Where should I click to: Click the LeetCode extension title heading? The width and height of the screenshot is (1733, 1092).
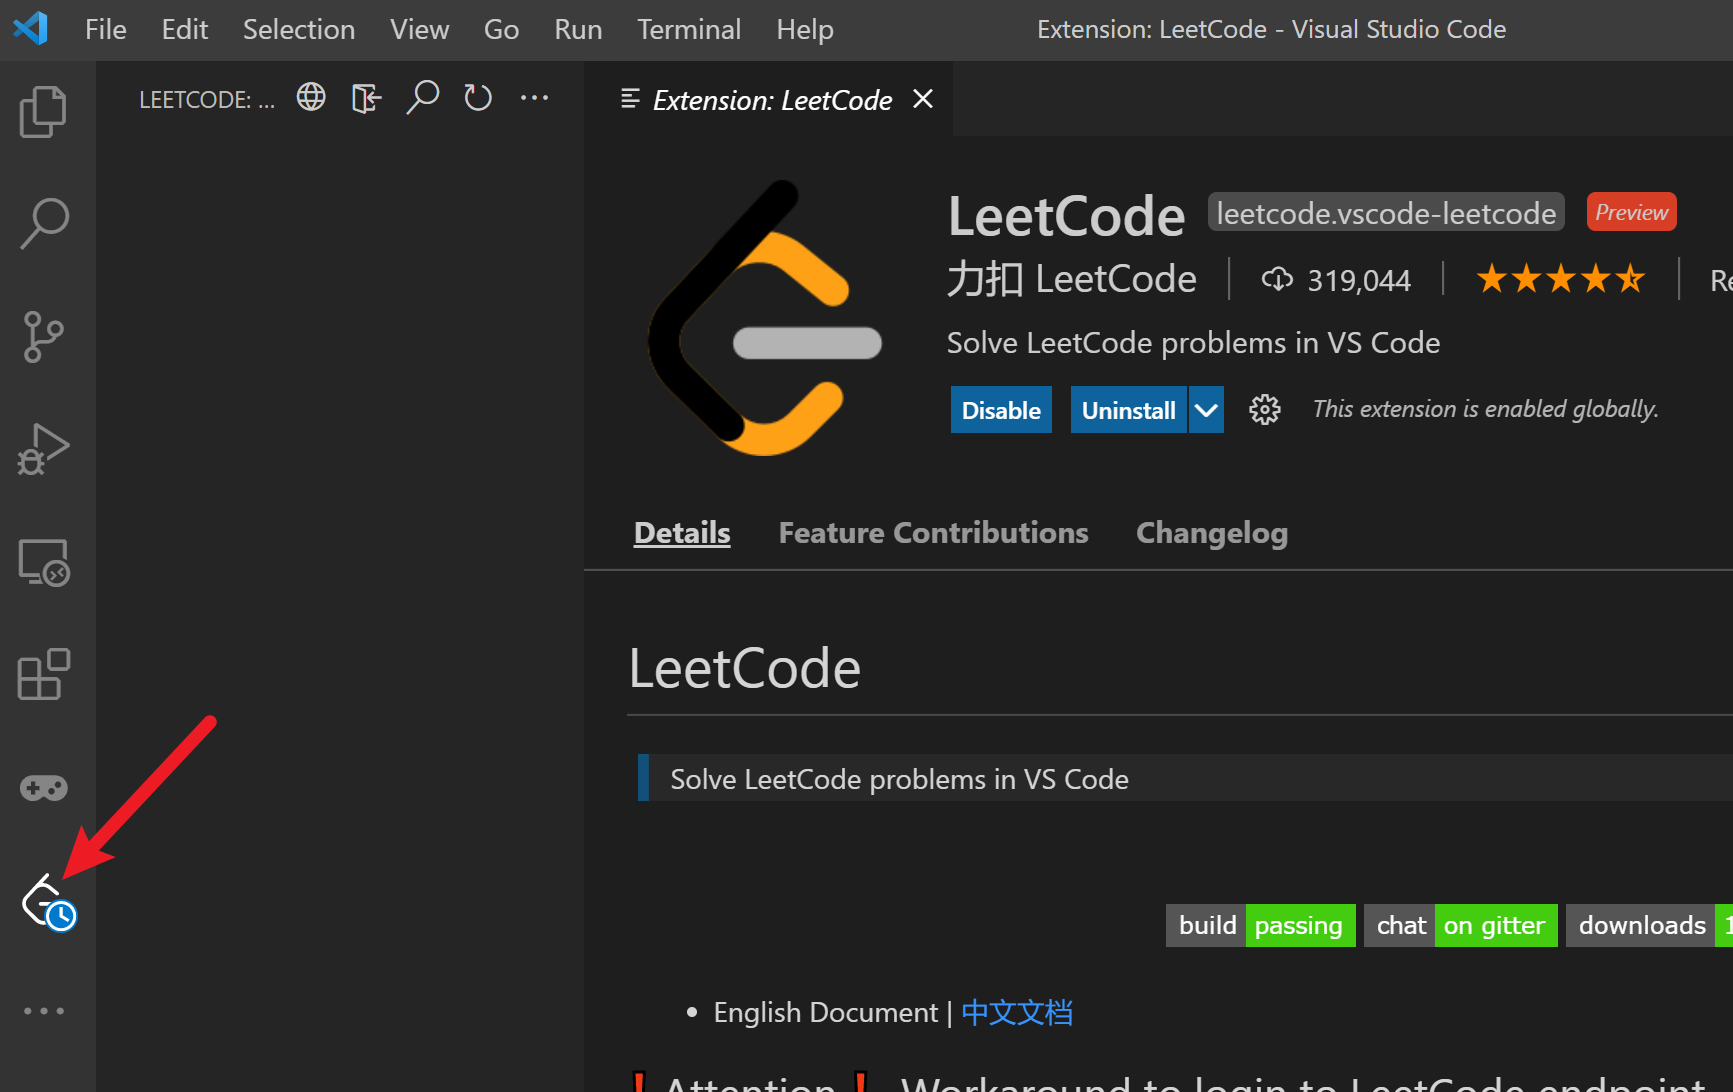(1066, 216)
